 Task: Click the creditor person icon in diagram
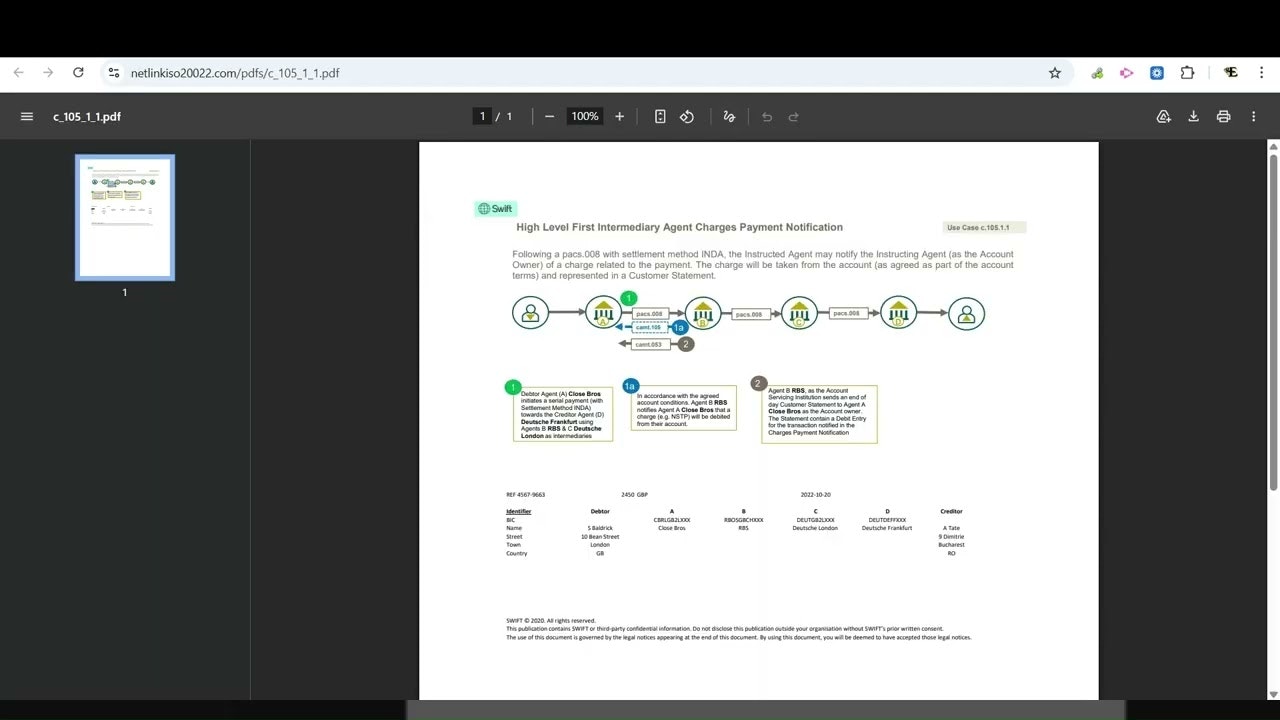pos(966,313)
